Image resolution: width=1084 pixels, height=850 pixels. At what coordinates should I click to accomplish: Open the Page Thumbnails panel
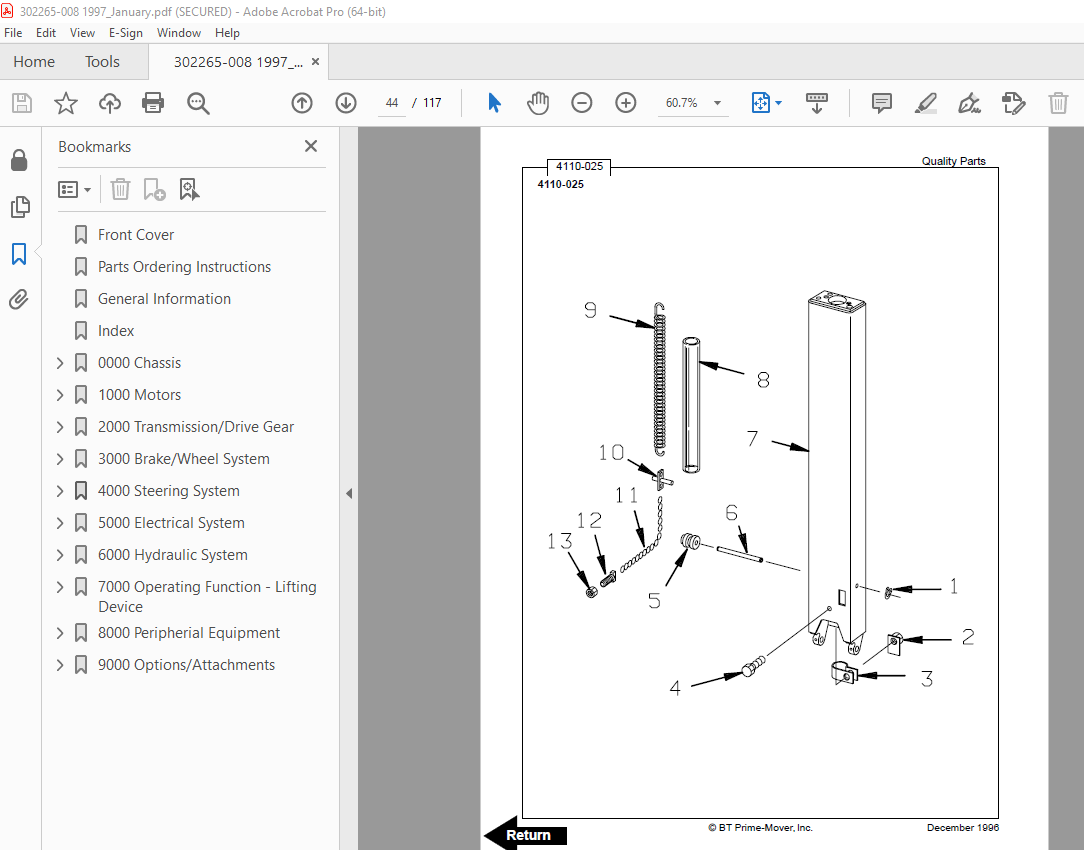(x=19, y=207)
